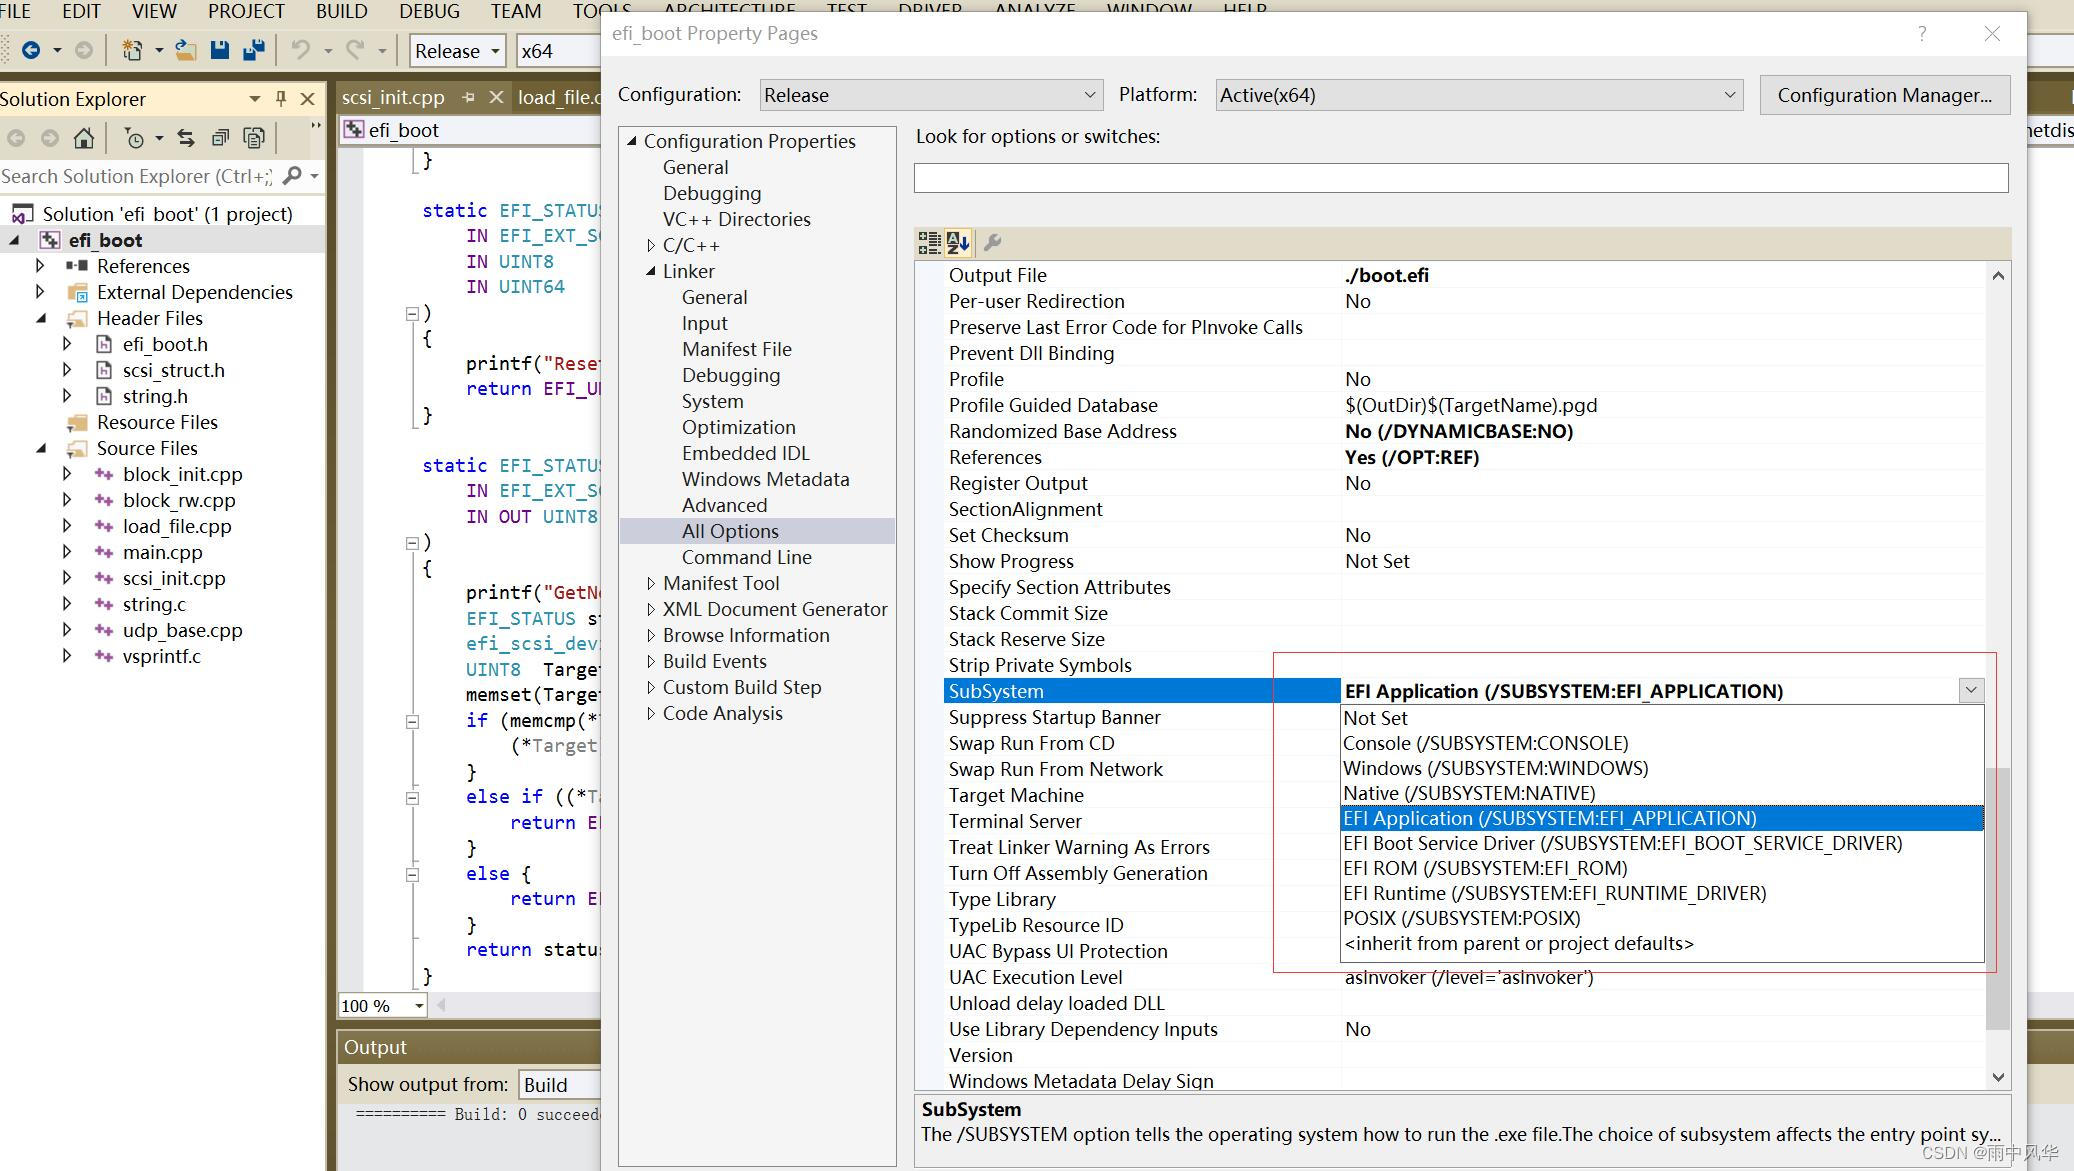Click the Pending Changes Filter clock icon
Screen dimensions: 2074x1171
134,138
